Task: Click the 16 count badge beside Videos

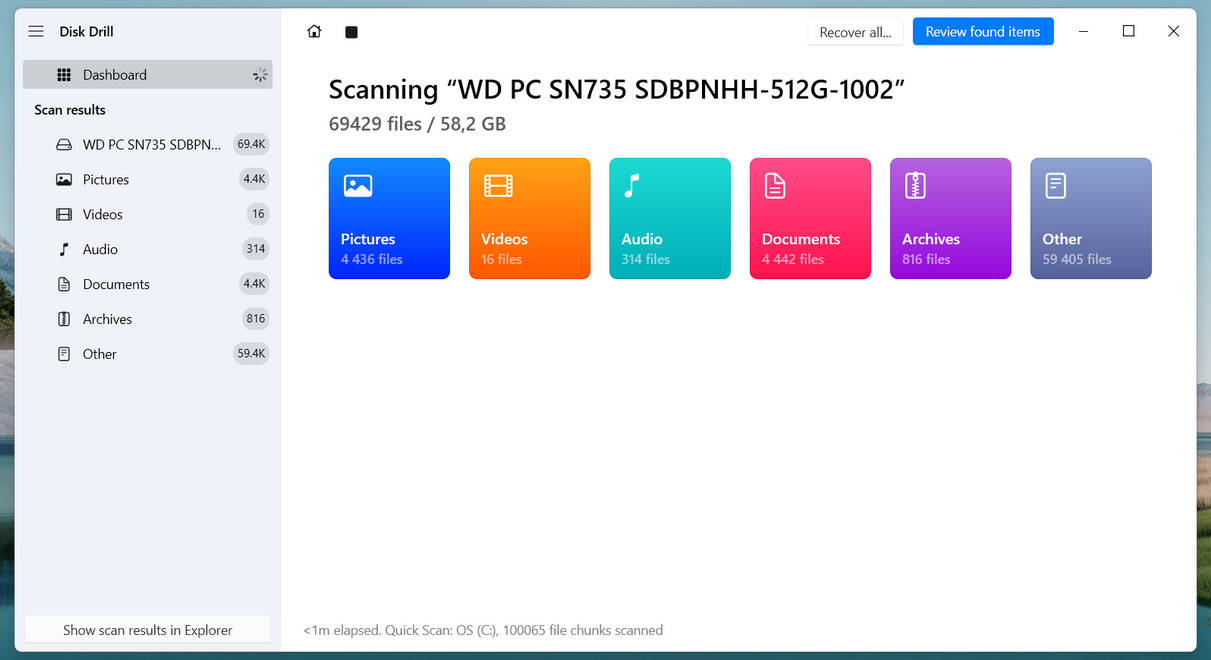Action: tap(258, 214)
